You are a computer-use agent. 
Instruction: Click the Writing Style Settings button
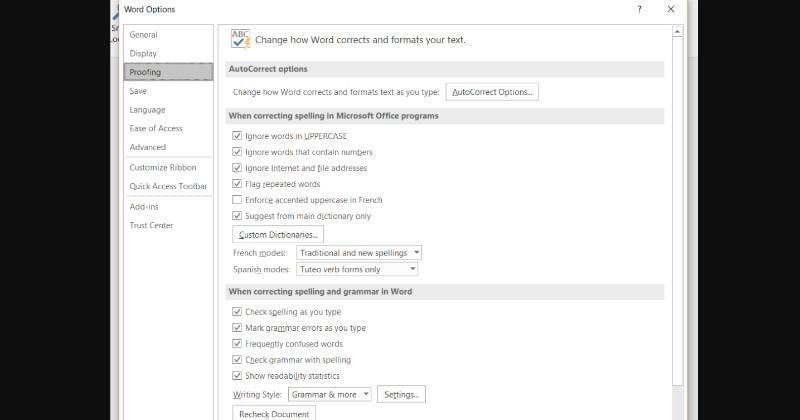pyautogui.click(x=401, y=394)
